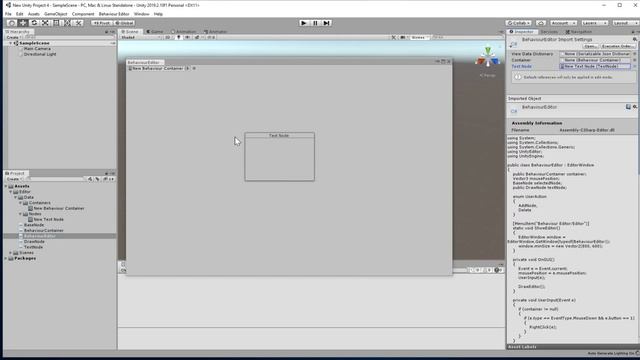Screen dimensions: 640x360
Task: Open the File menu
Action: point(8,14)
